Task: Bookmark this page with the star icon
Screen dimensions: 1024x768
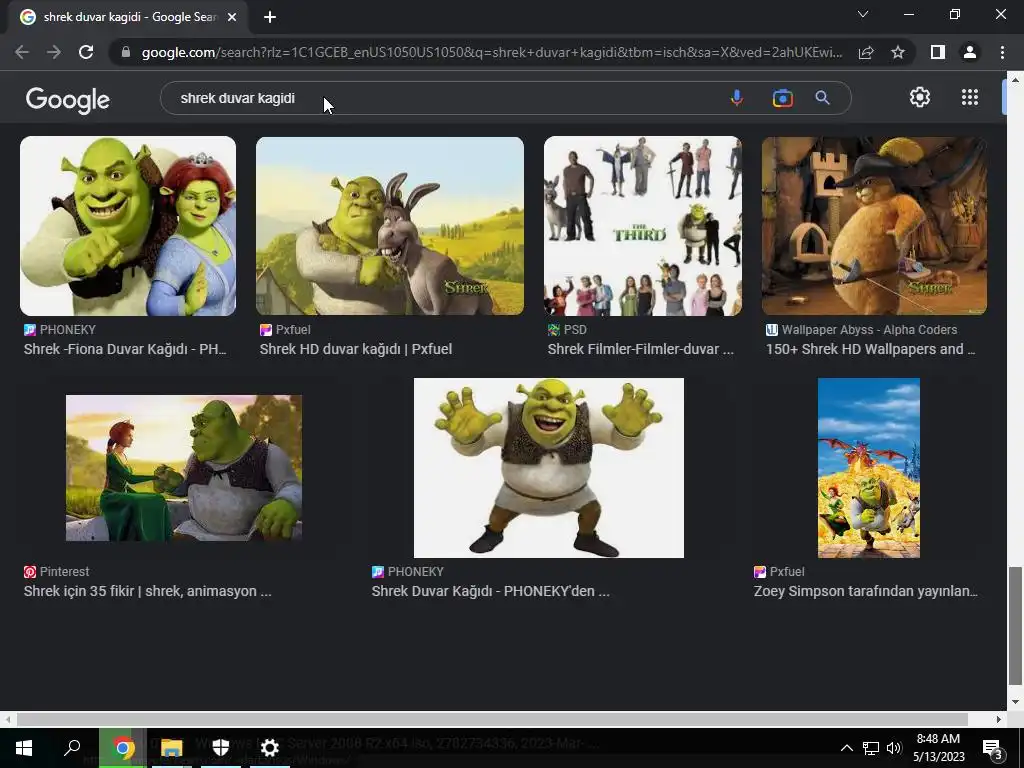Action: [x=898, y=52]
